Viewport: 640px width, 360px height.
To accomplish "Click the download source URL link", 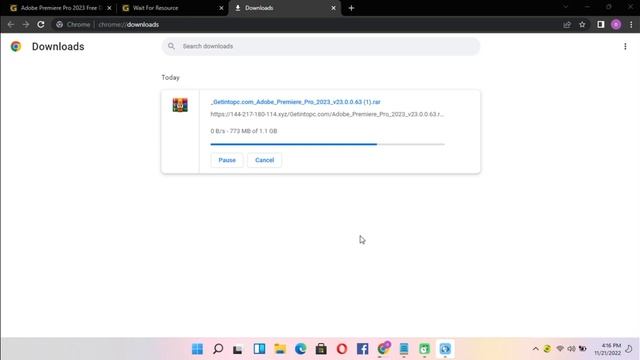I will click(x=327, y=114).
